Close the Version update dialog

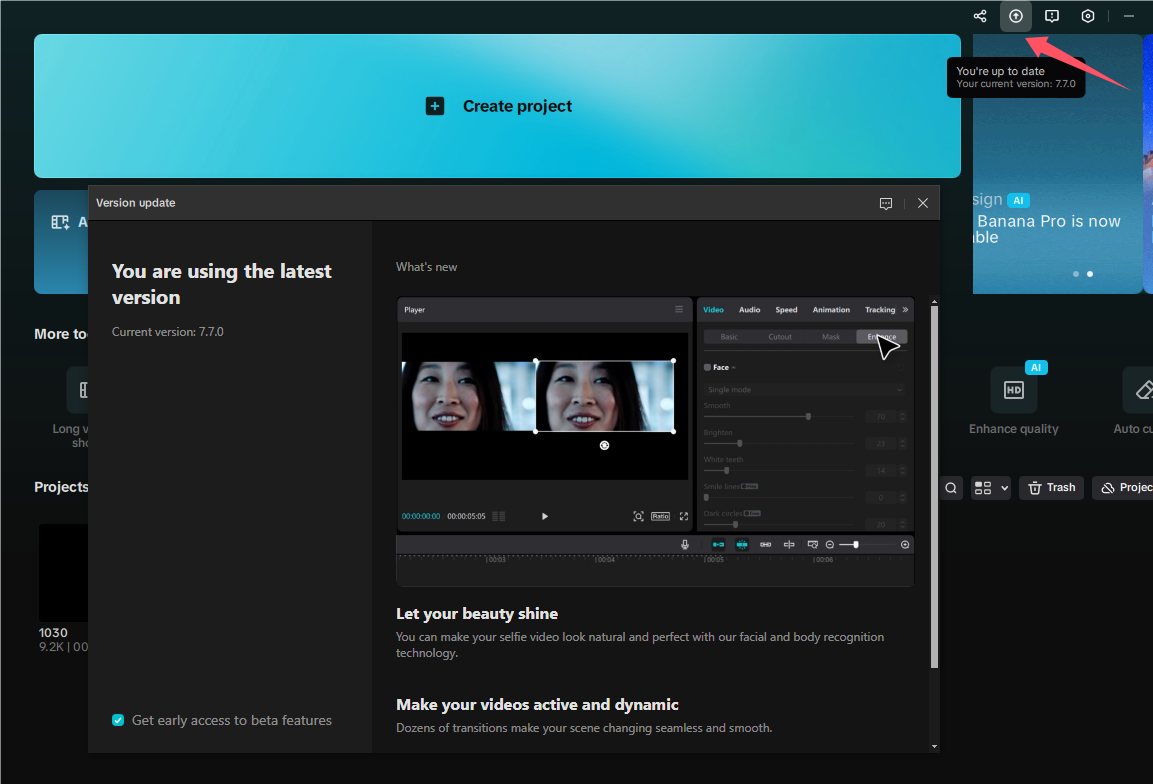[x=922, y=203]
